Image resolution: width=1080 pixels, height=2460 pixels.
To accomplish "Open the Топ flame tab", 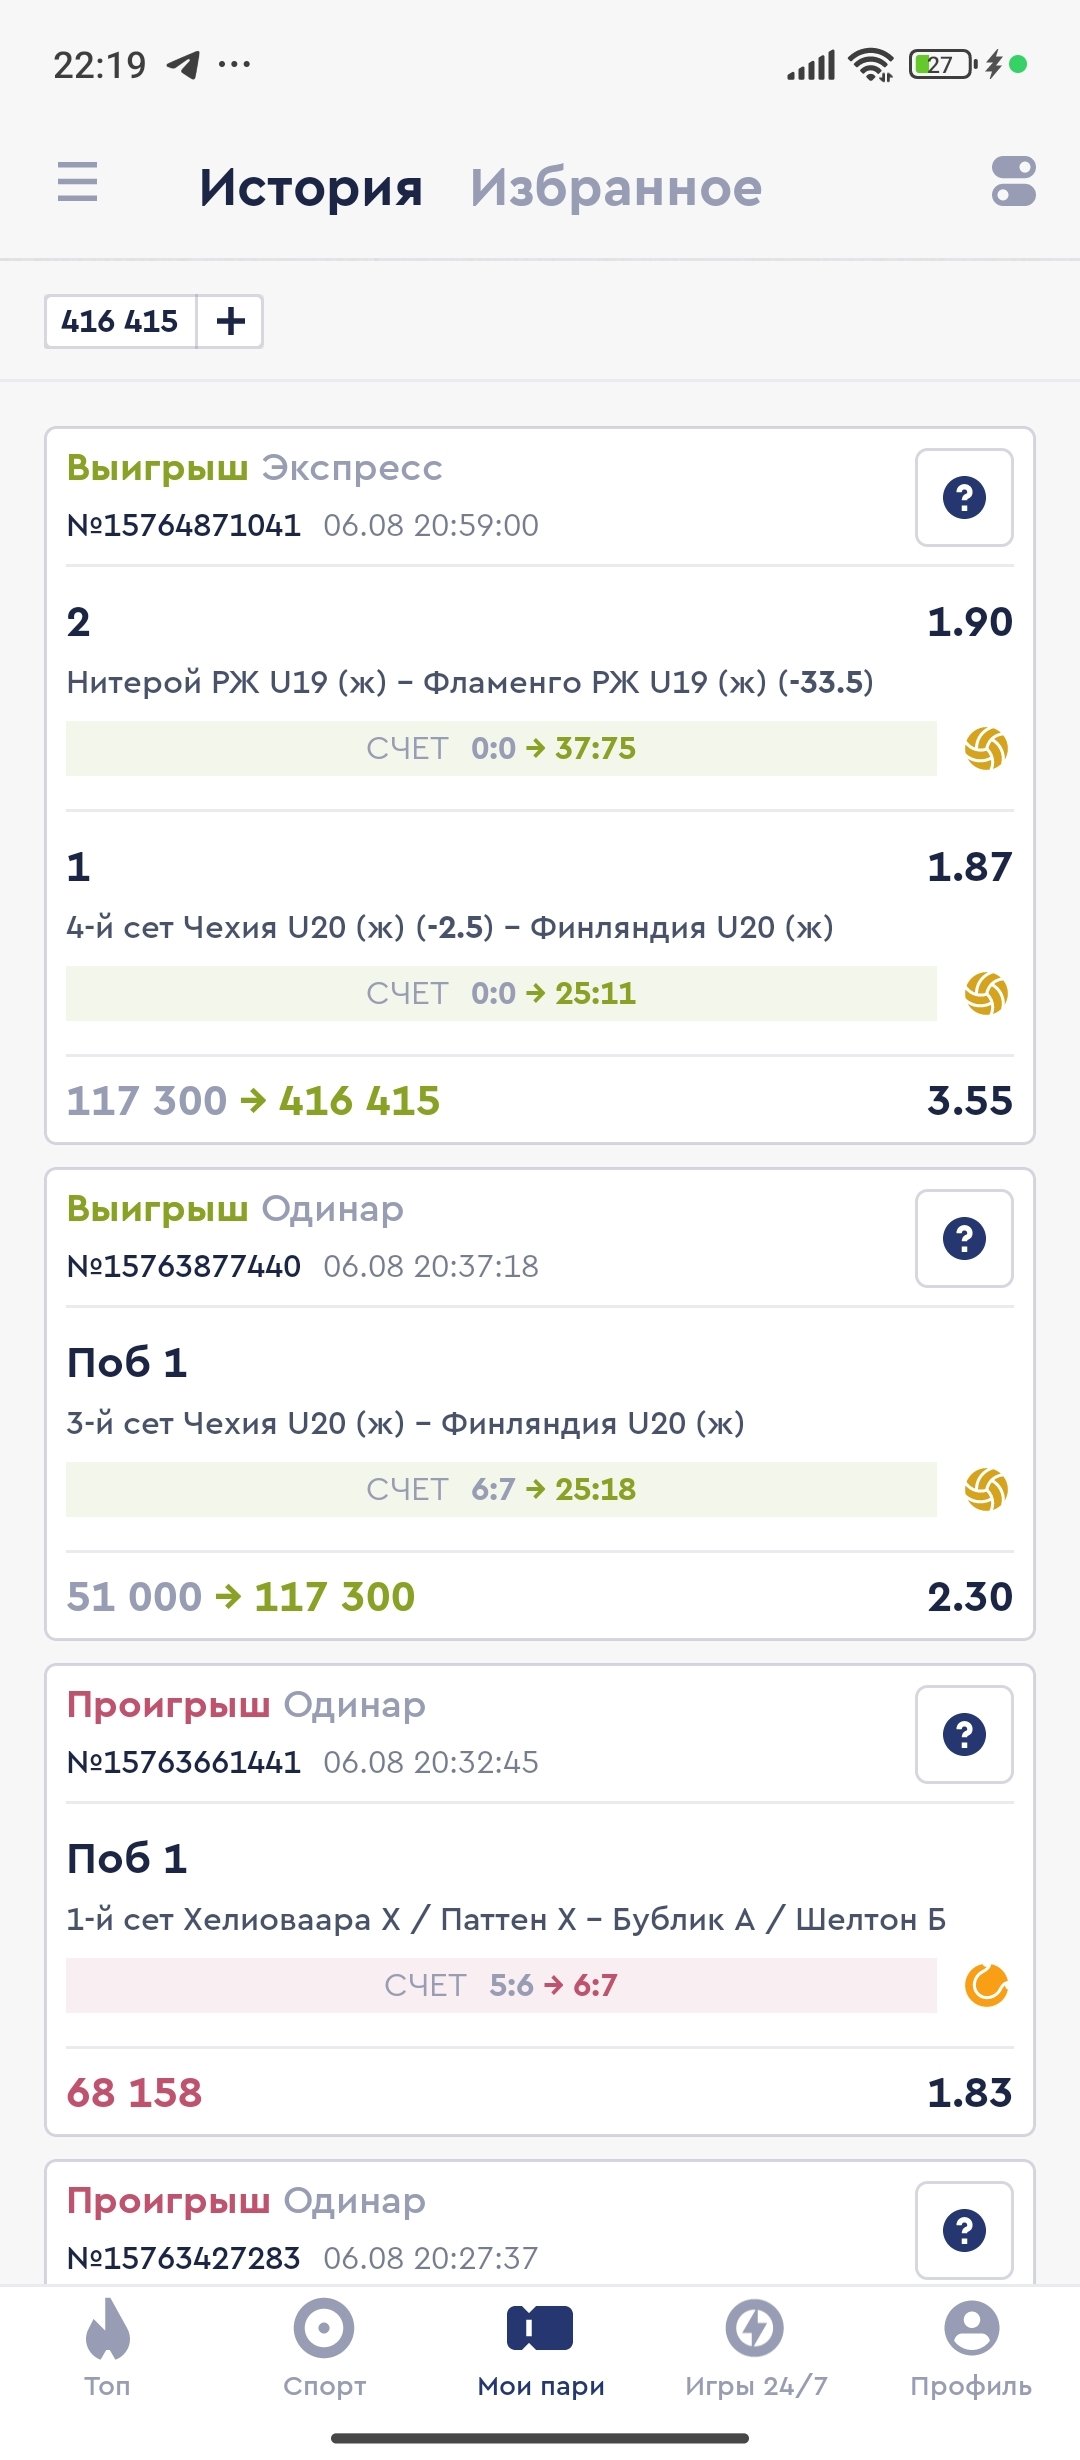I will 107,2347.
